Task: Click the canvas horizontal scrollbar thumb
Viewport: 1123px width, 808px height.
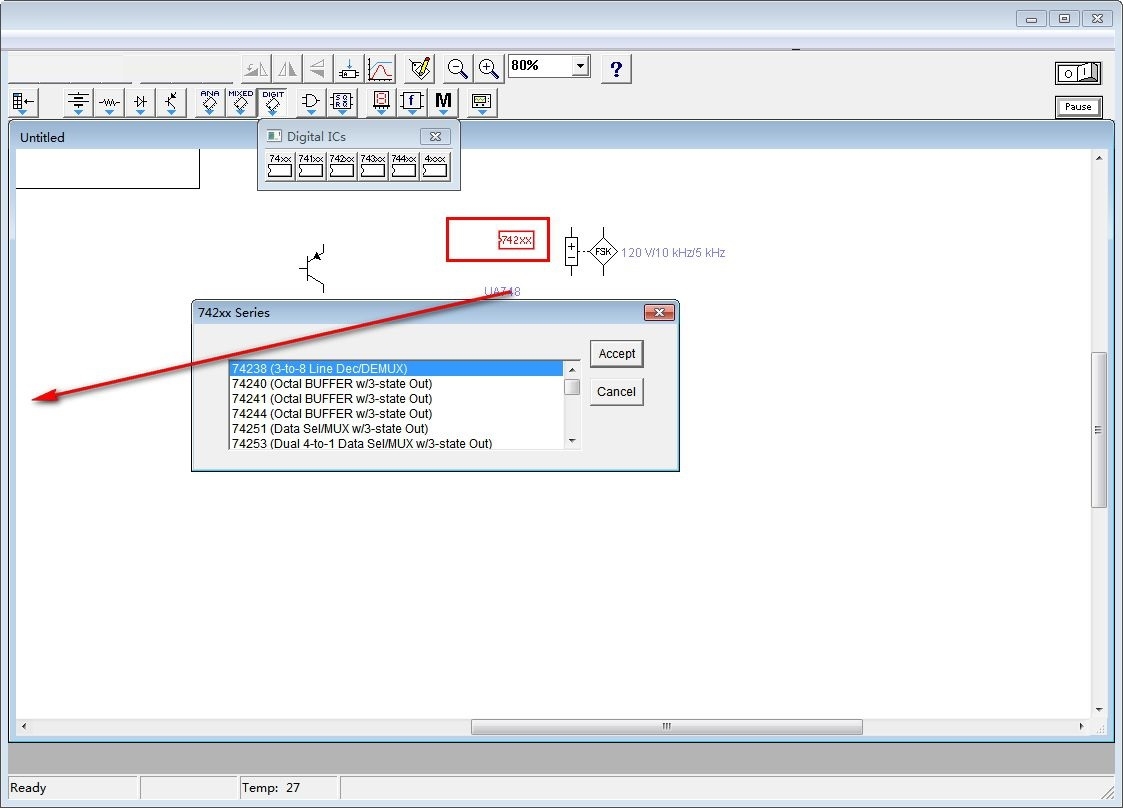Action: [x=667, y=726]
